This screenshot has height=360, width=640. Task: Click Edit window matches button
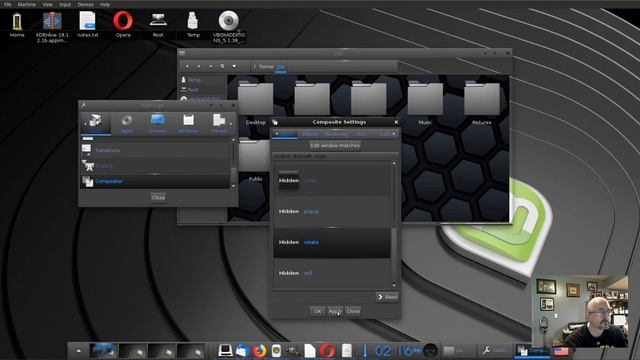[x=335, y=145]
